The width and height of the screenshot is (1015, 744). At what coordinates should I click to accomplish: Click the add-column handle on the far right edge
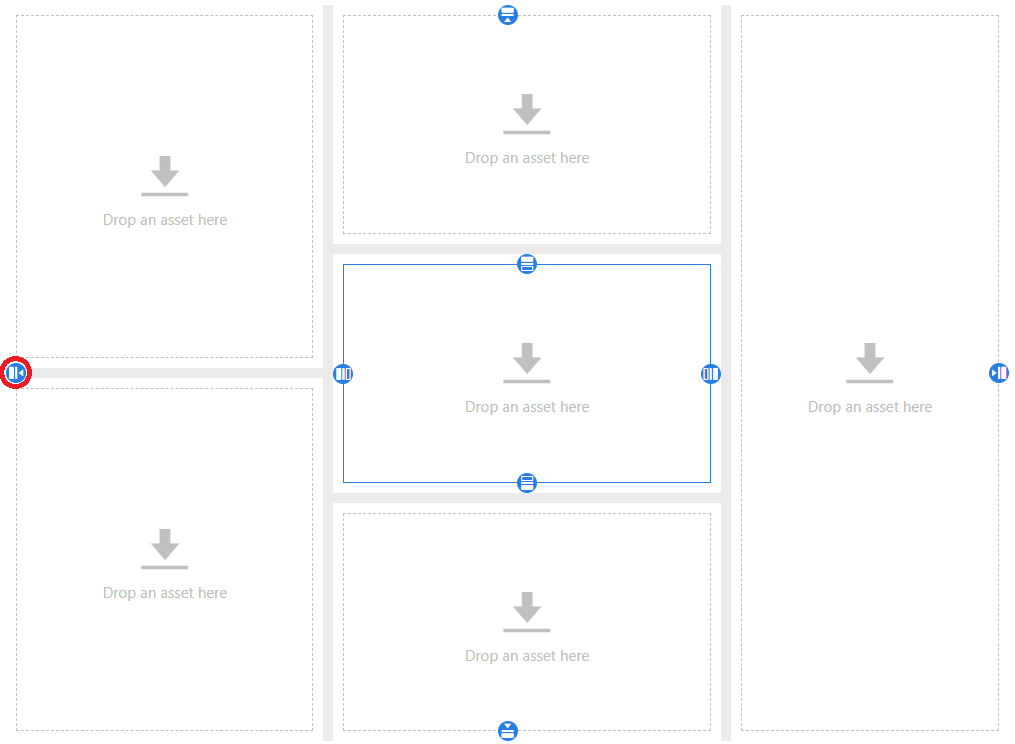click(x=998, y=373)
